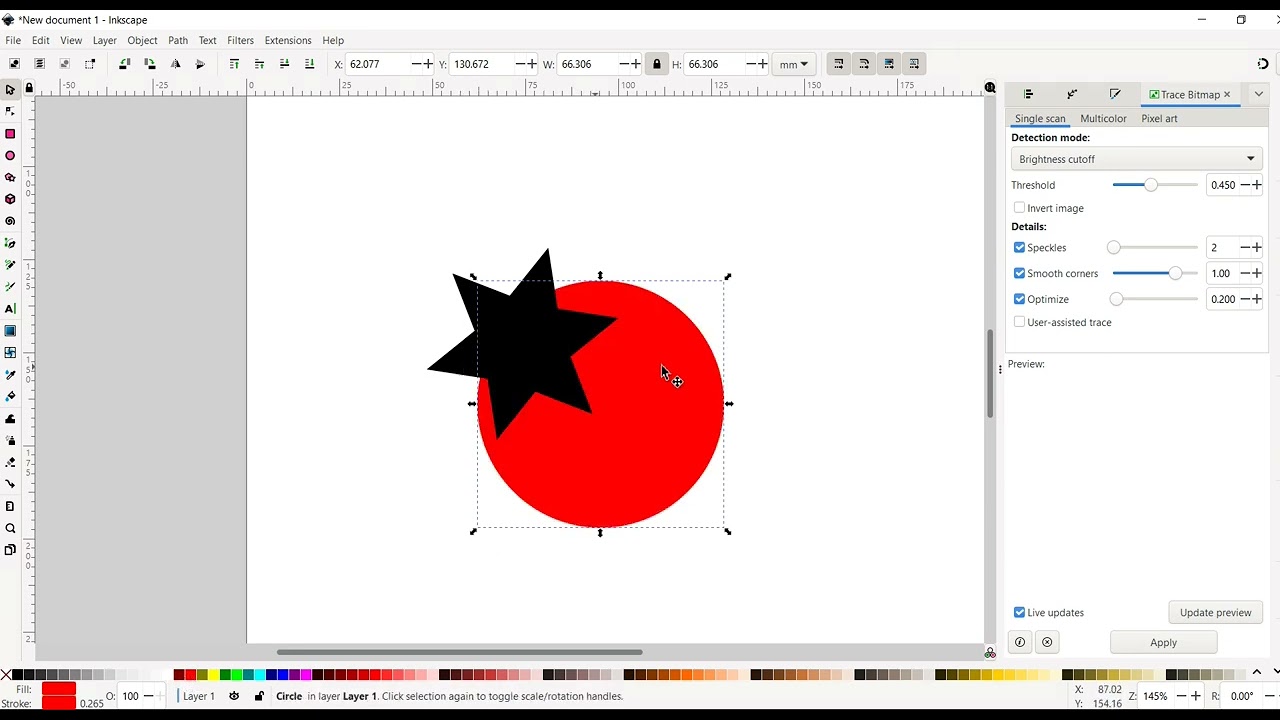Toggle Layer 1 visibility eye

(x=234, y=696)
